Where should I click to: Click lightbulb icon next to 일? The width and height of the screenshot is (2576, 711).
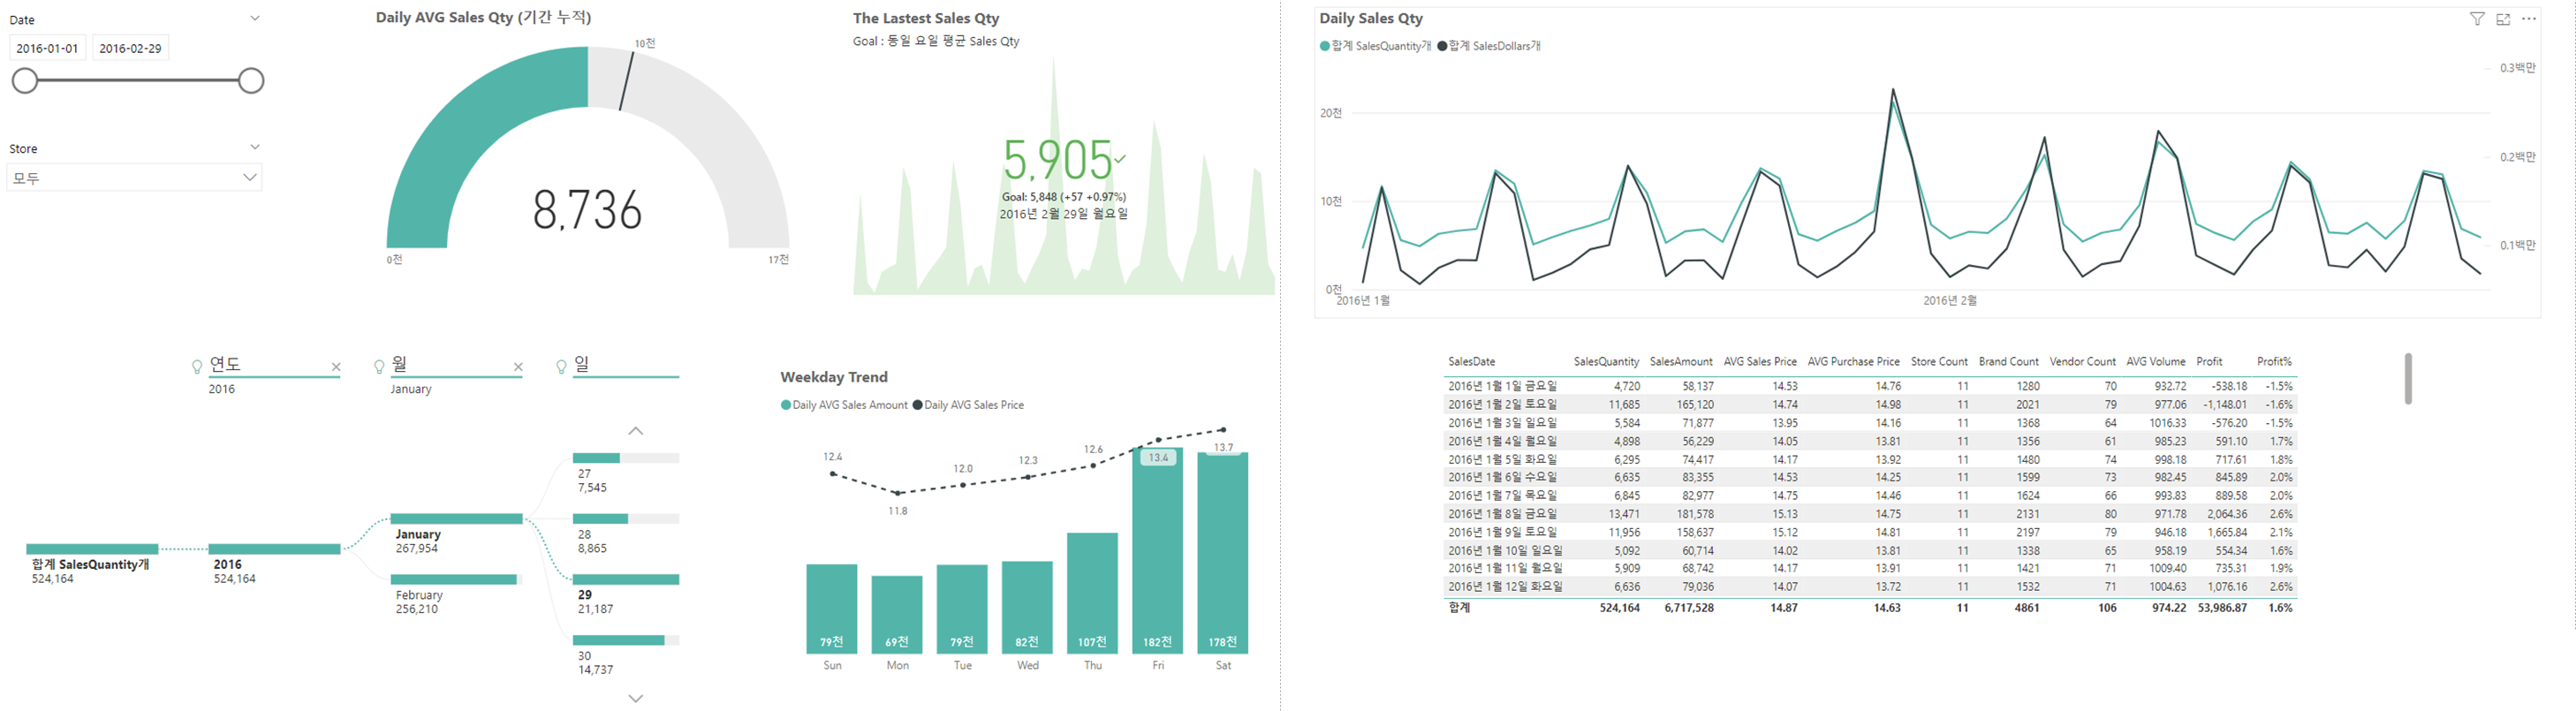click(x=561, y=367)
